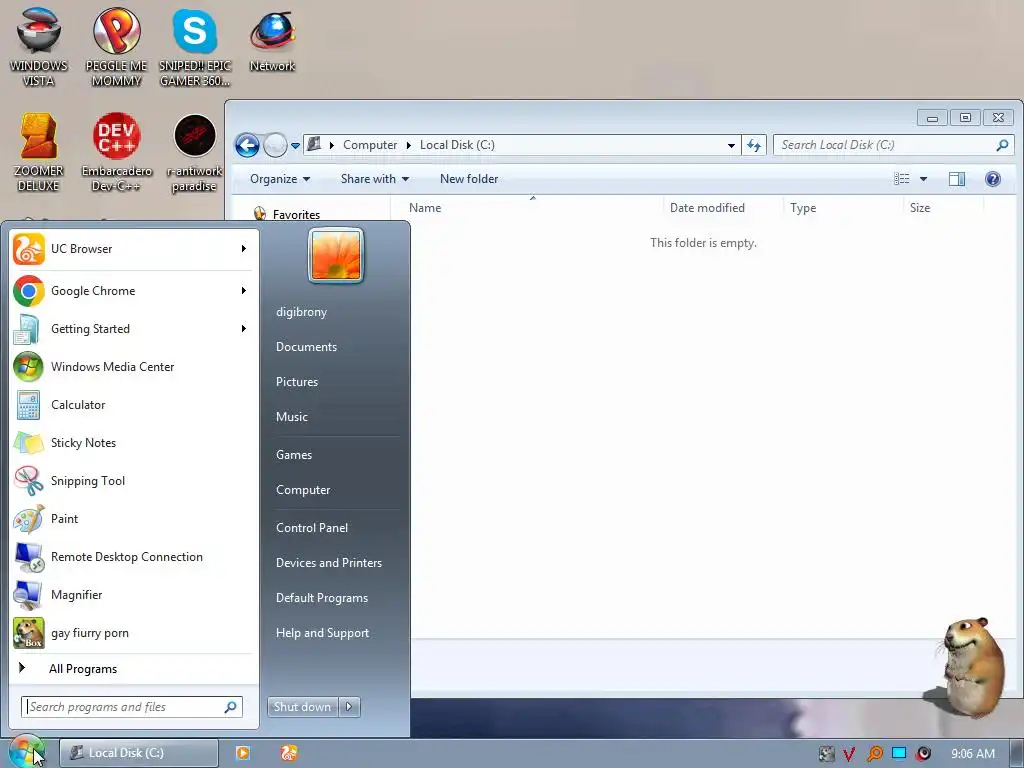Open Devices and Printers link
Viewport: 1024px width, 768px height.
pyautogui.click(x=329, y=563)
